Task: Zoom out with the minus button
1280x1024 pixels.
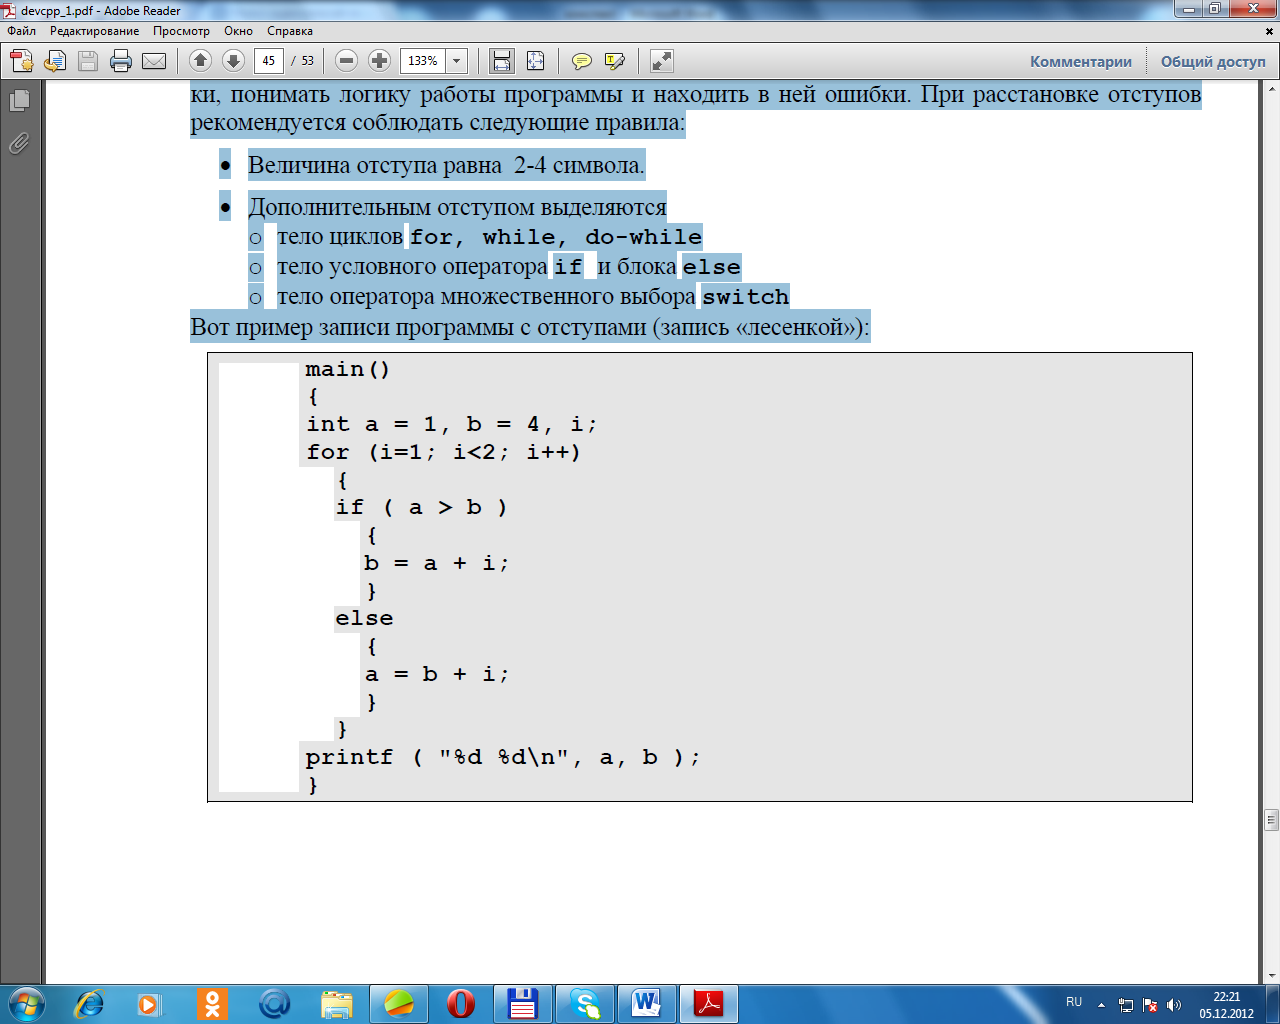Action: coord(346,61)
